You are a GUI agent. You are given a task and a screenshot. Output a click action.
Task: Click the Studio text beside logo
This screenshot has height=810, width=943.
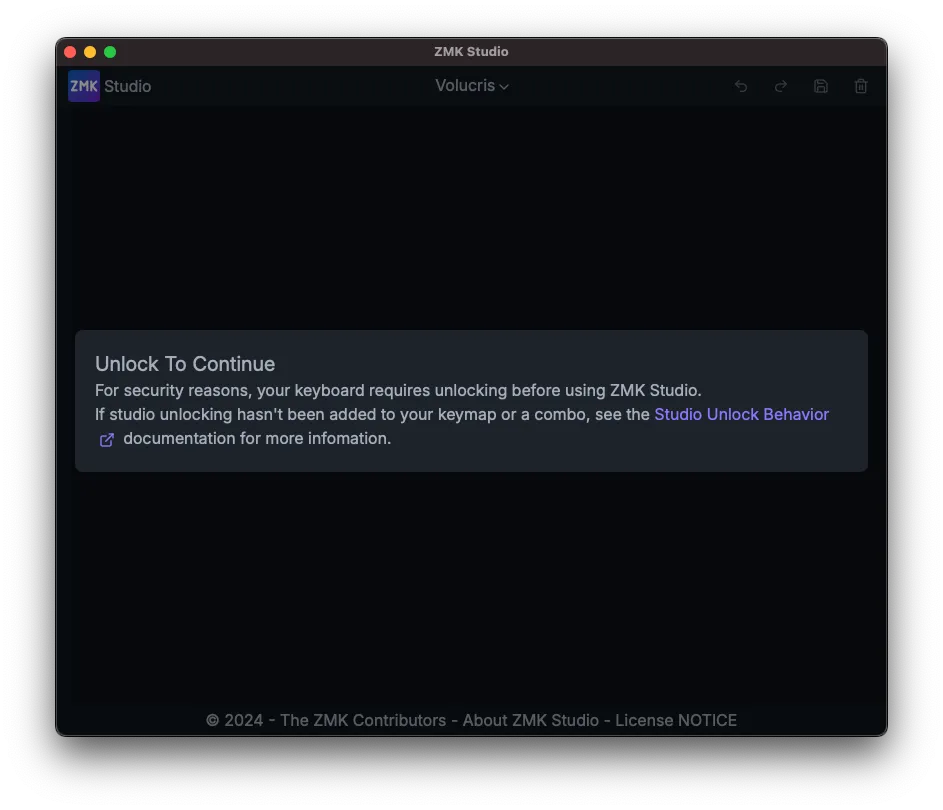(127, 86)
